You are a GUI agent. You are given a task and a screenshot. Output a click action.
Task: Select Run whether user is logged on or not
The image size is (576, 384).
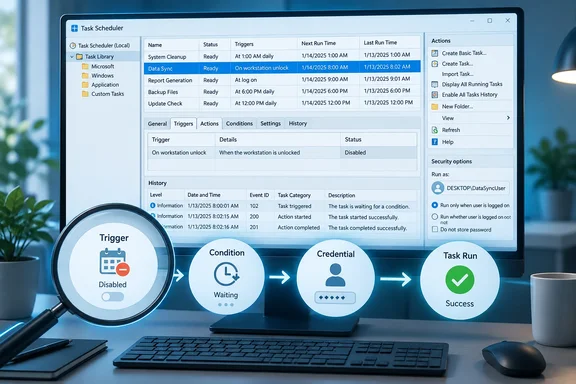pyautogui.click(x=435, y=217)
